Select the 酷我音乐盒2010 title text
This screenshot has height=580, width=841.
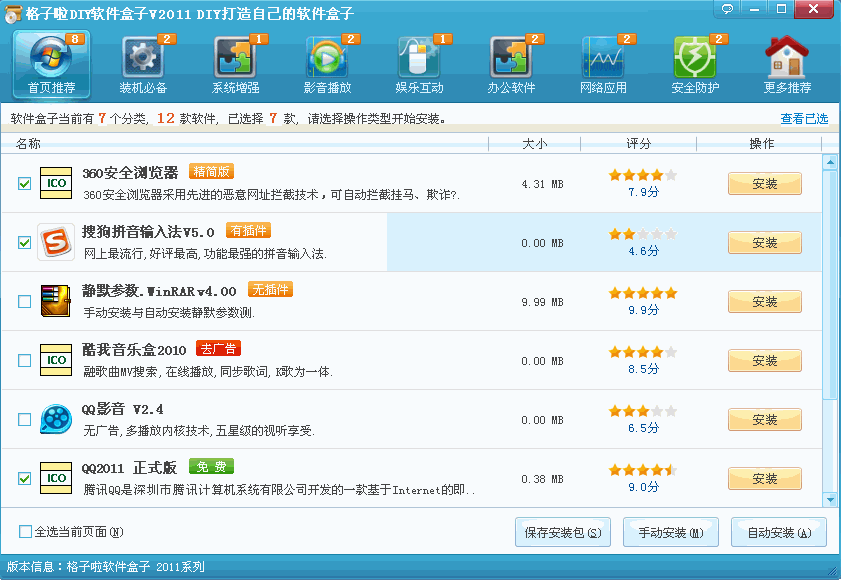point(134,350)
